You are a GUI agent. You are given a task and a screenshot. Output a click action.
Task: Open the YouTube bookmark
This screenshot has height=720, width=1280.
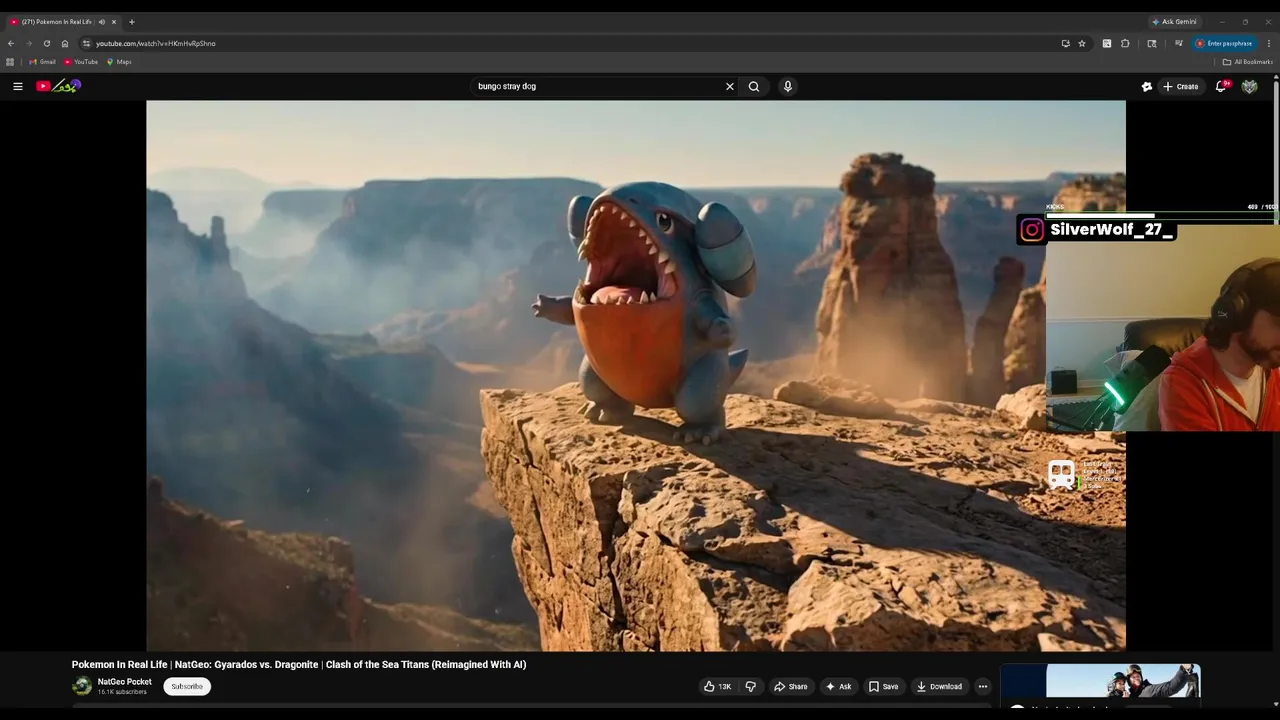point(81,62)
